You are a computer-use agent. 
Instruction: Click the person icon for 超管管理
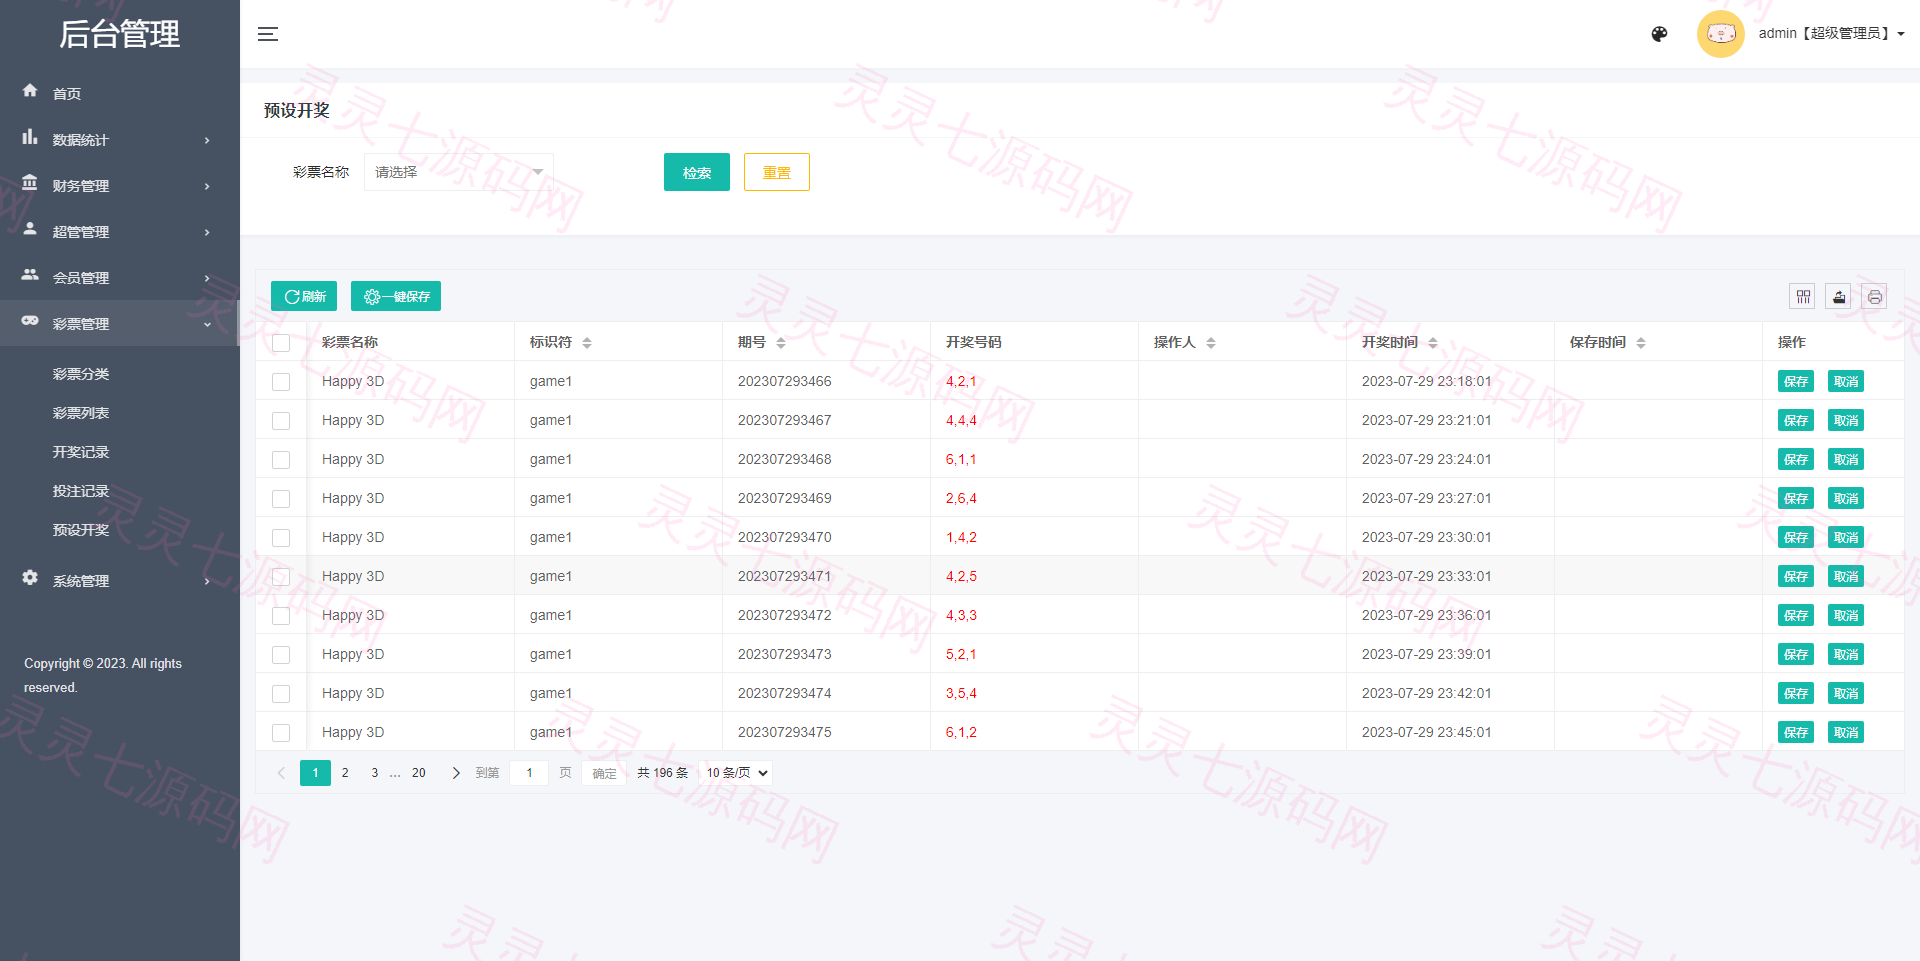pyautogui.click(x=30, y=229)
